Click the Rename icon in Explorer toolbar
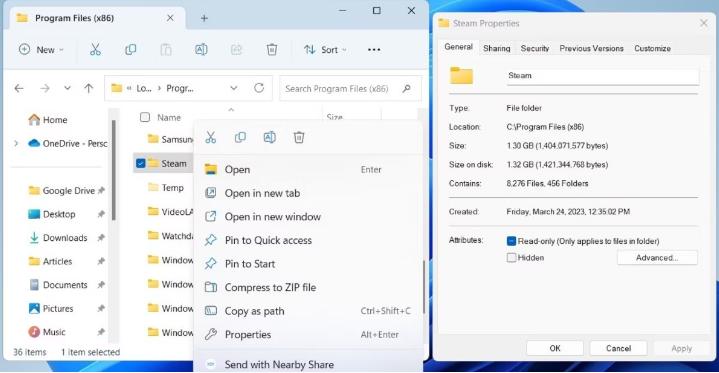 (201, 50)
